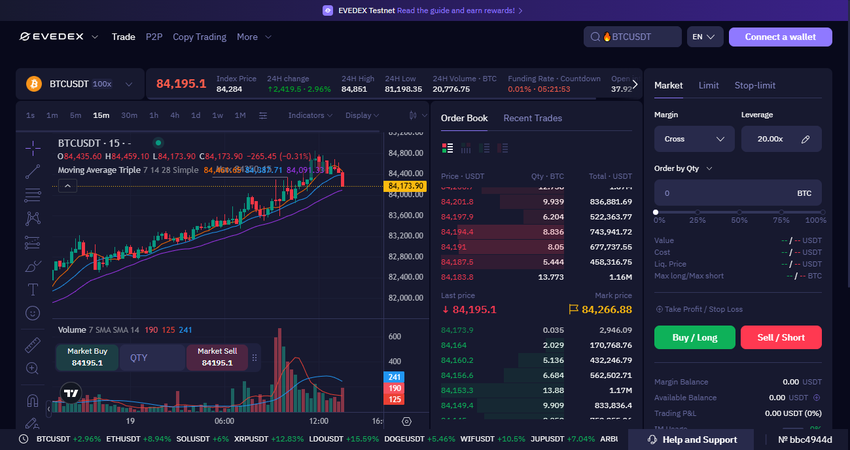Switch to the Recent Trades tab

[x=532, y=118]
